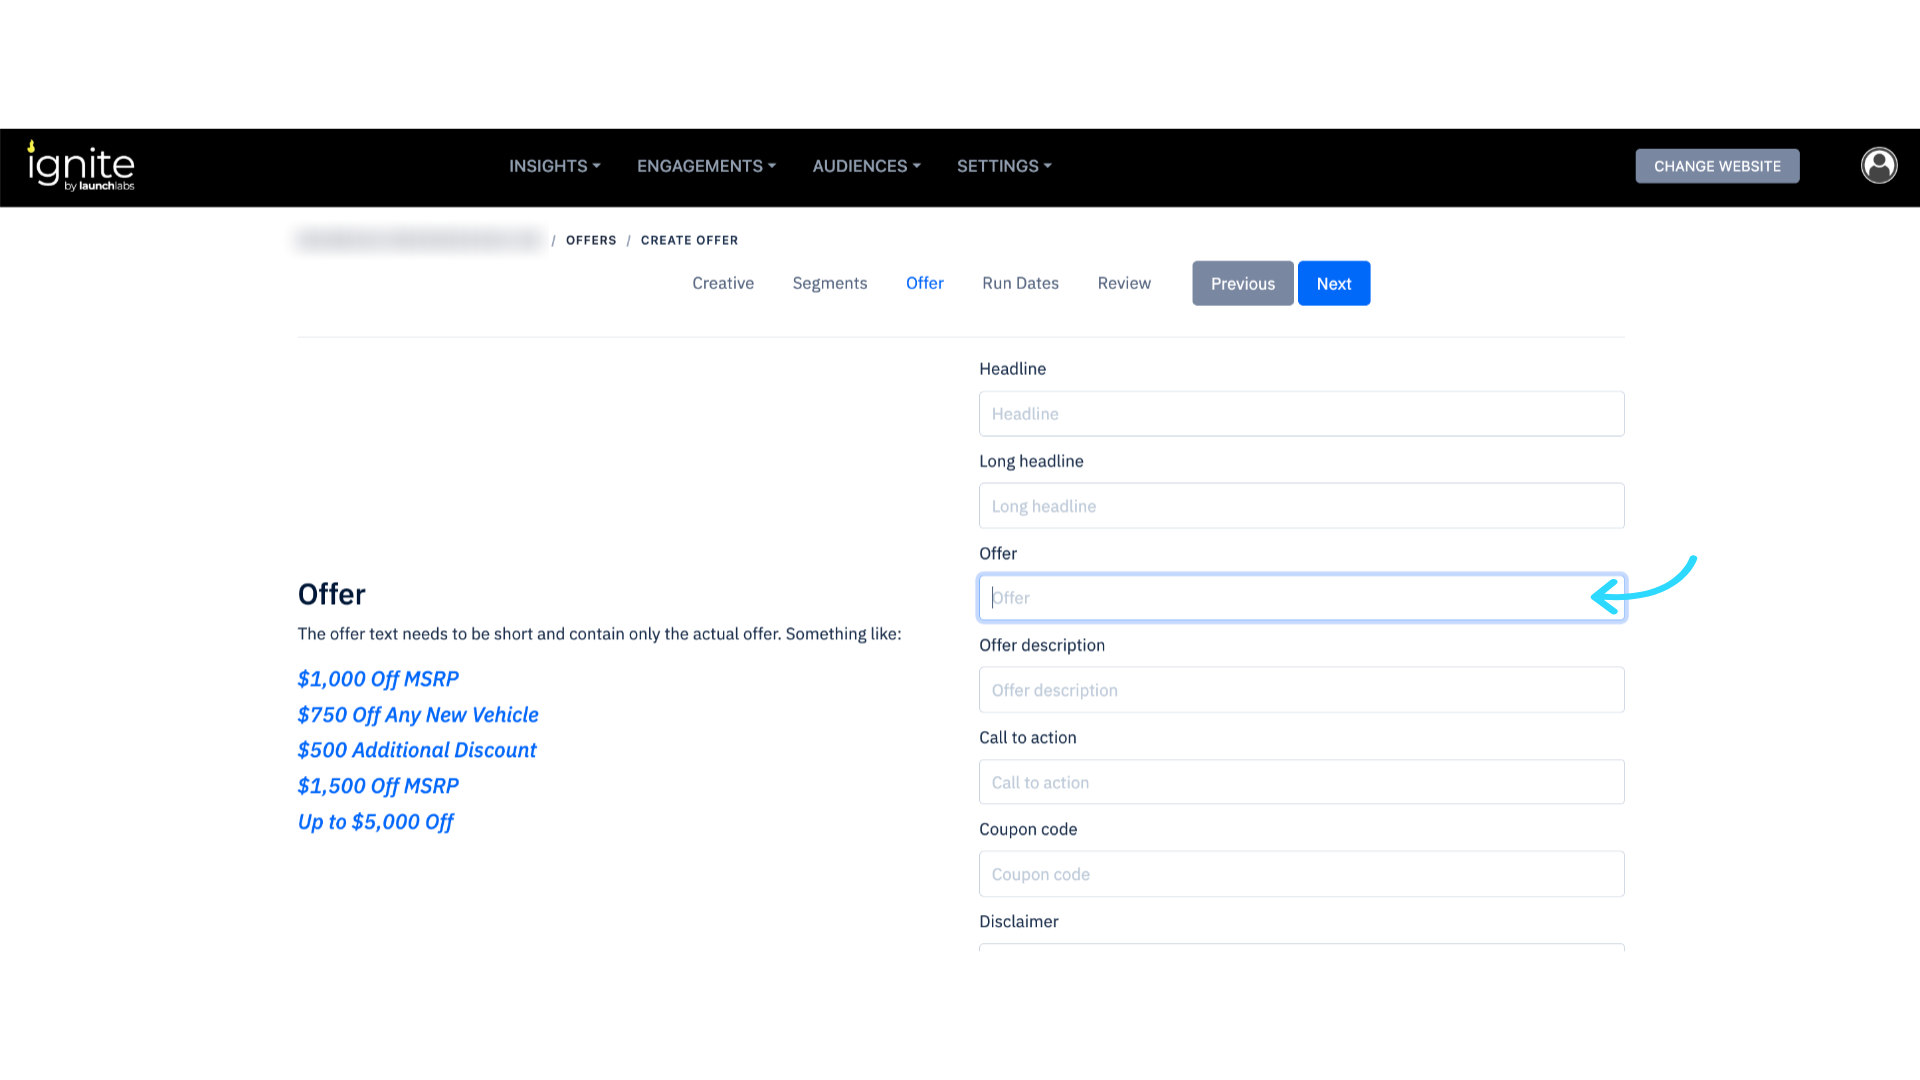Click the Offer description text box
1920x1080 pixels.
tap(1301, 690)
